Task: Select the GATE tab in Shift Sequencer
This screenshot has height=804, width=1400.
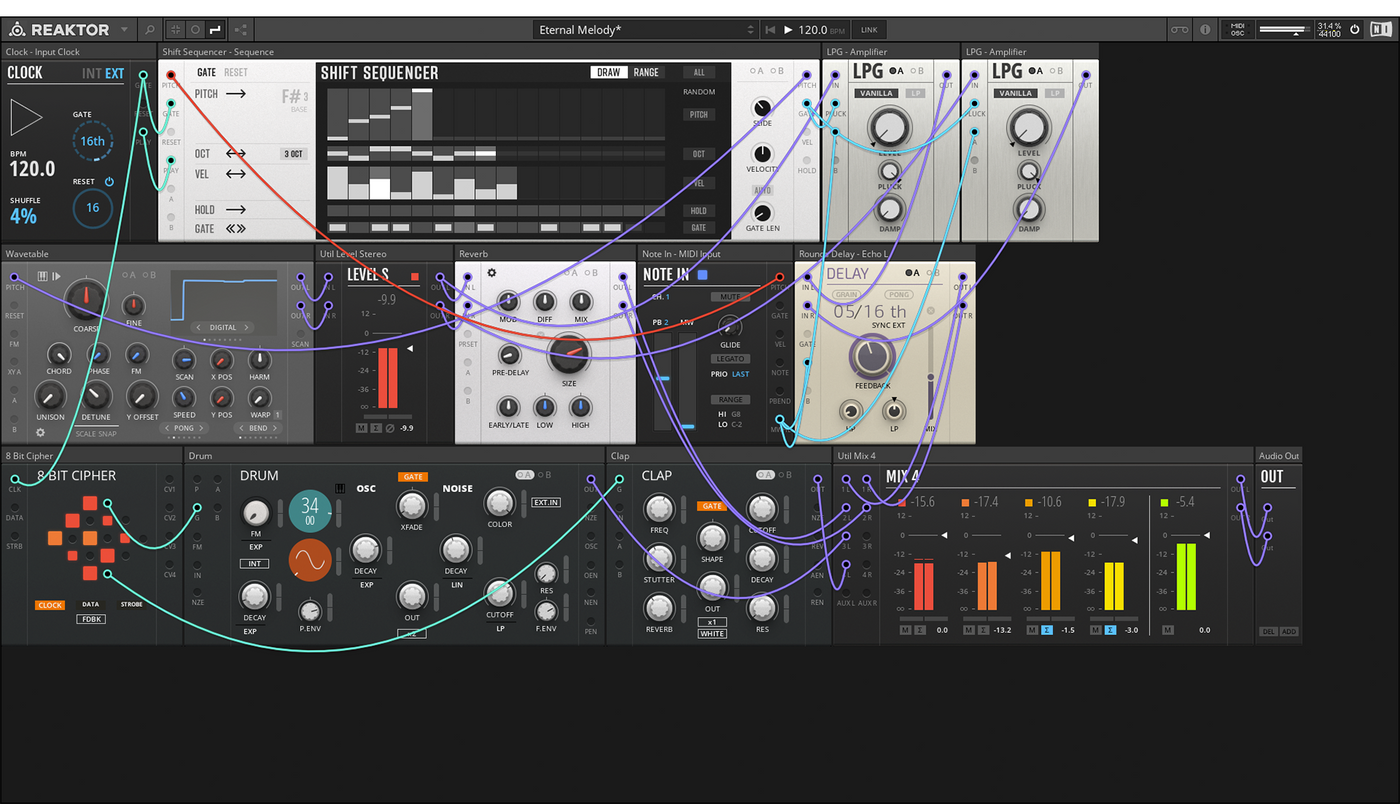Action: tap(206, 72)
